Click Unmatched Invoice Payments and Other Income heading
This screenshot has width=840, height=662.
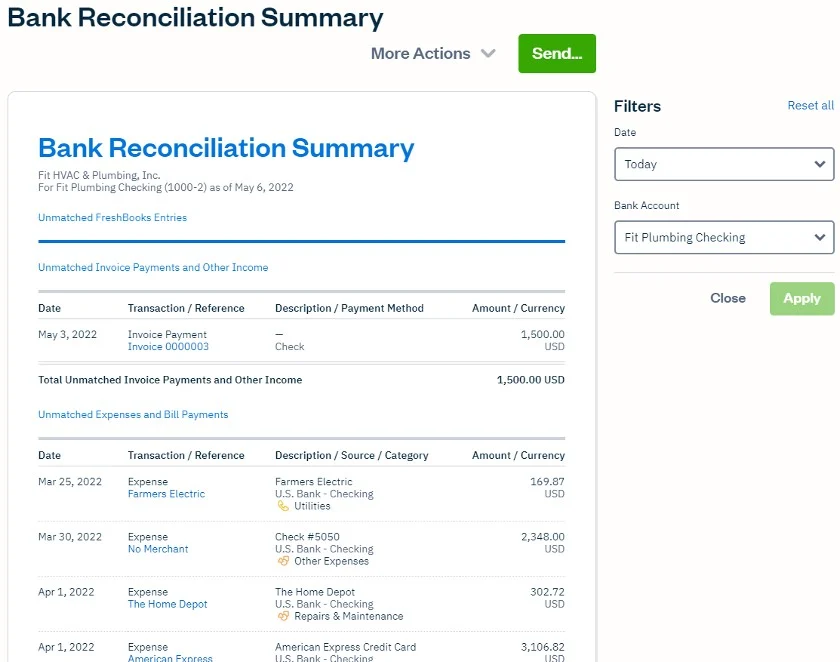pos(153,267)
